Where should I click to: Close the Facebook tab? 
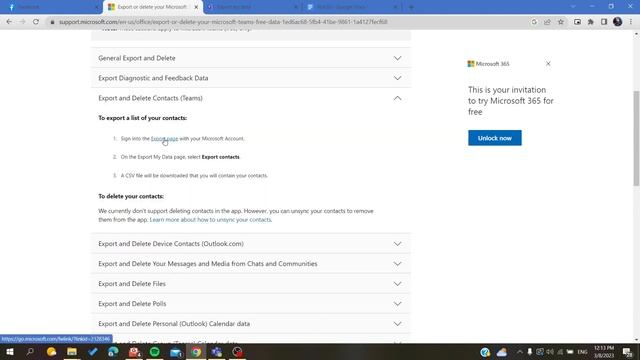97,7
